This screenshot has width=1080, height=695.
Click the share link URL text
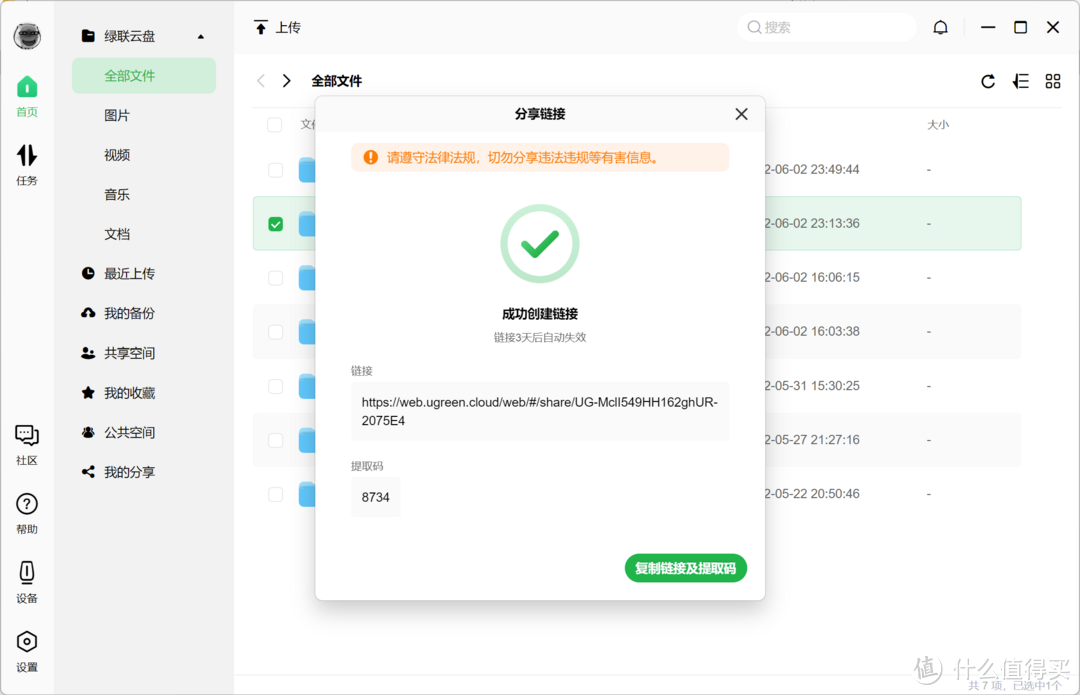[539, 411]
